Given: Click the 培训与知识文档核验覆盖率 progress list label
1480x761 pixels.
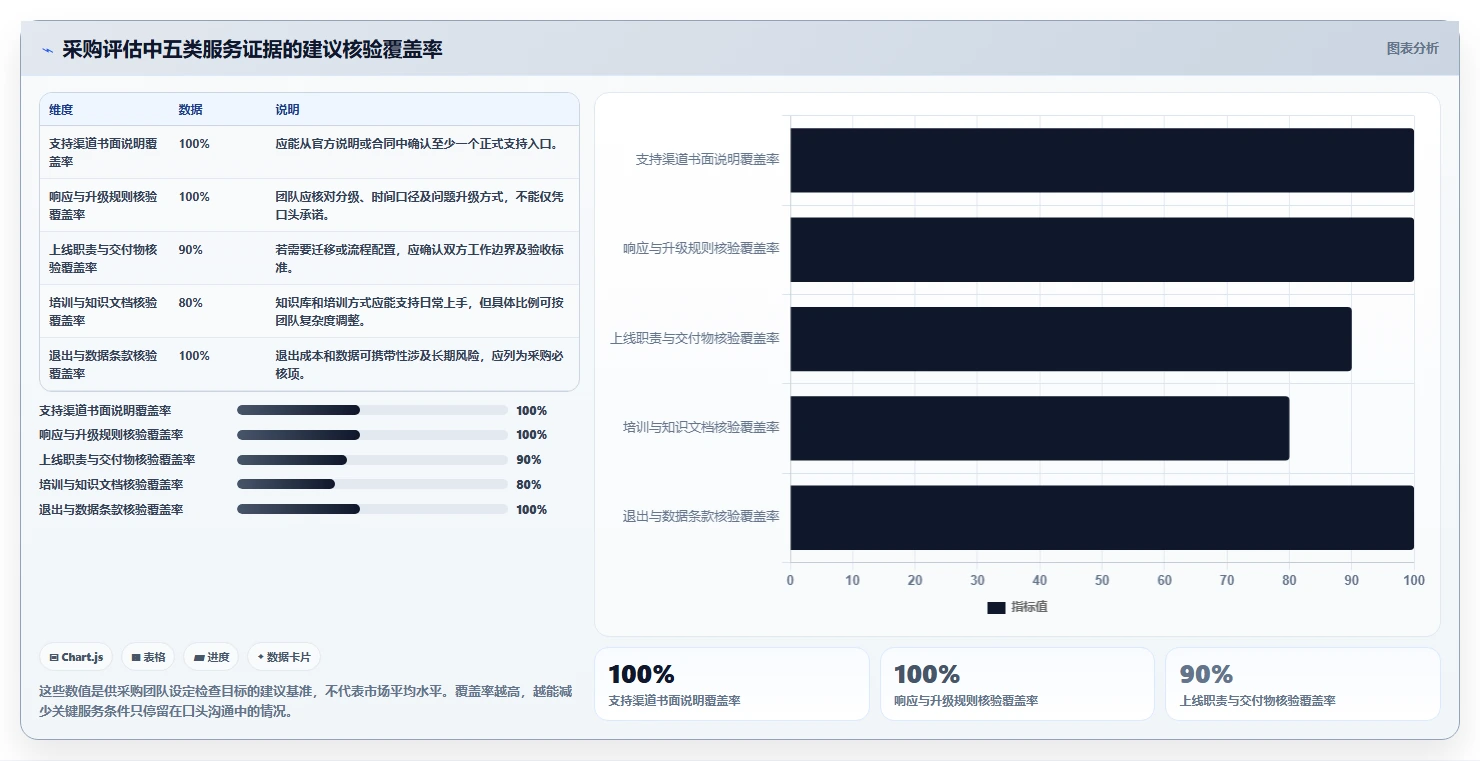Looking at the screenshot, I should pos(111,485).
